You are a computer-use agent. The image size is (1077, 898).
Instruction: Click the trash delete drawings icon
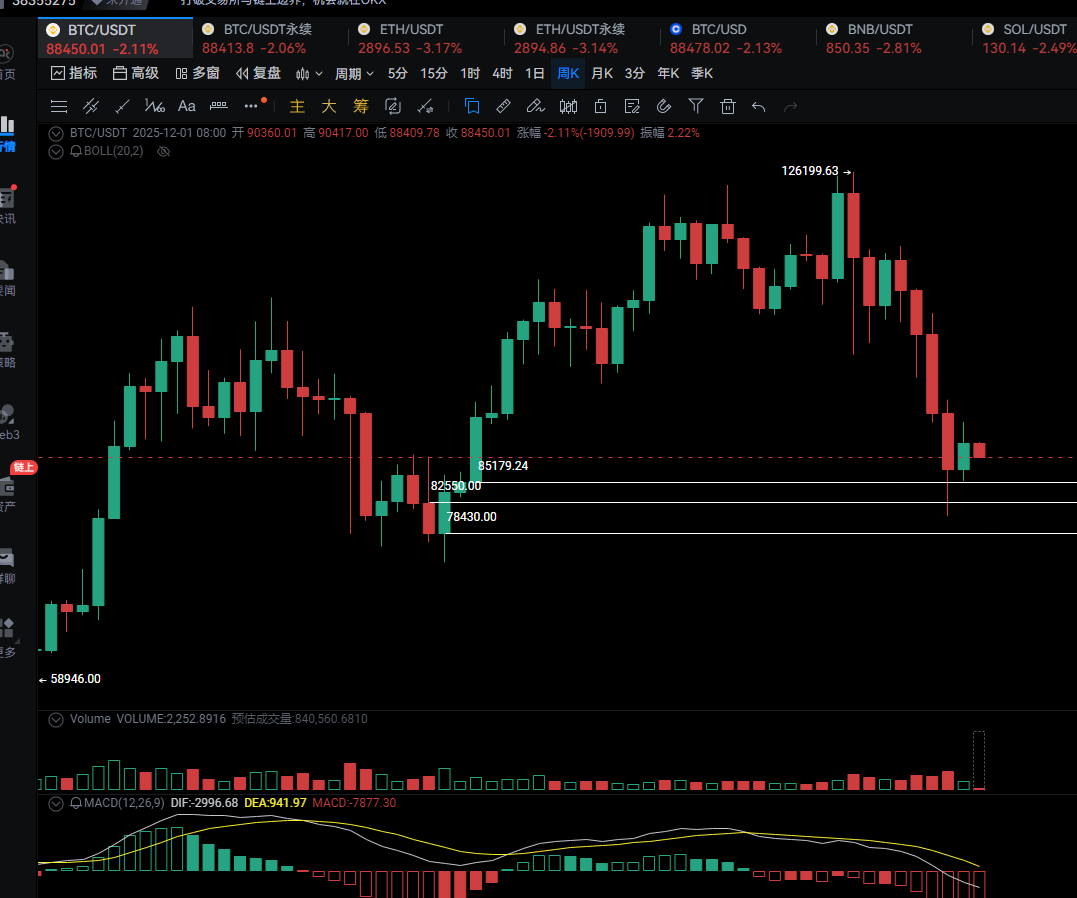click(728, 106)
